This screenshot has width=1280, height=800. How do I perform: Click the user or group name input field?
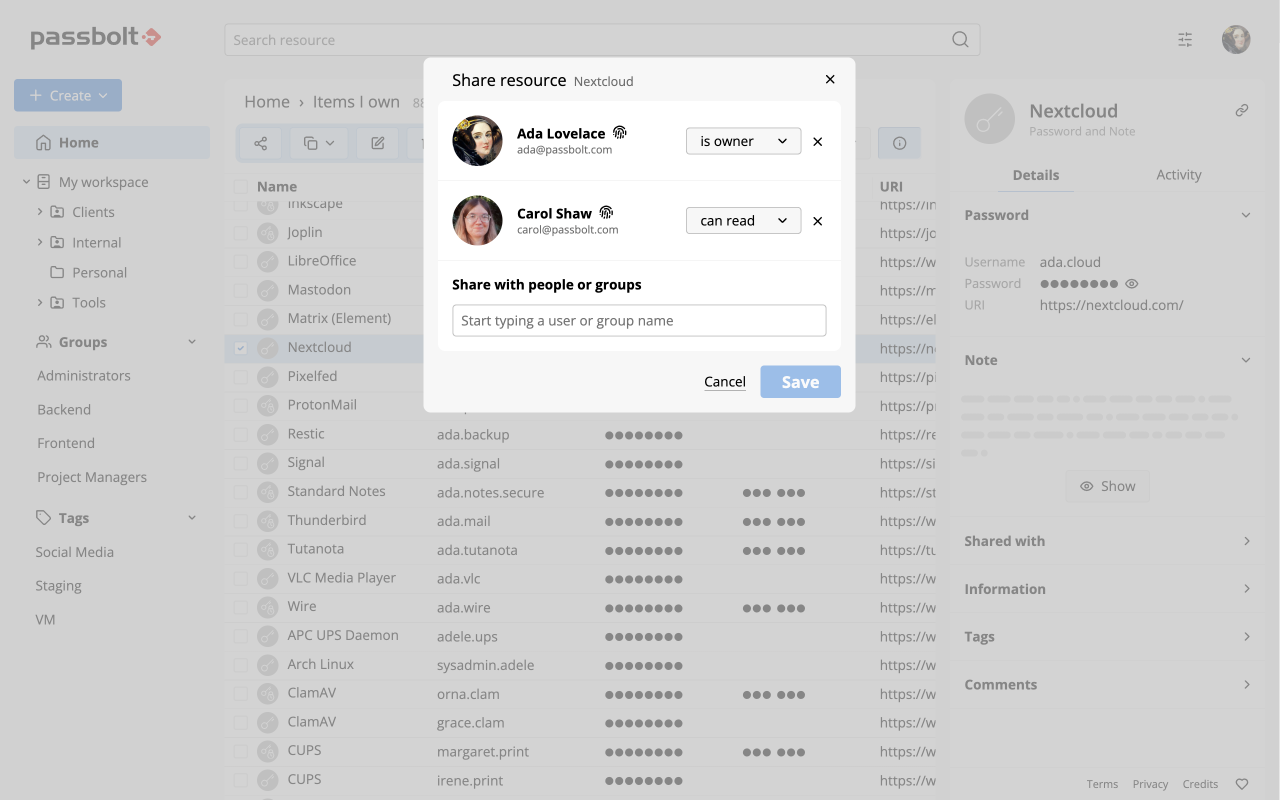(x=639, y=320)
